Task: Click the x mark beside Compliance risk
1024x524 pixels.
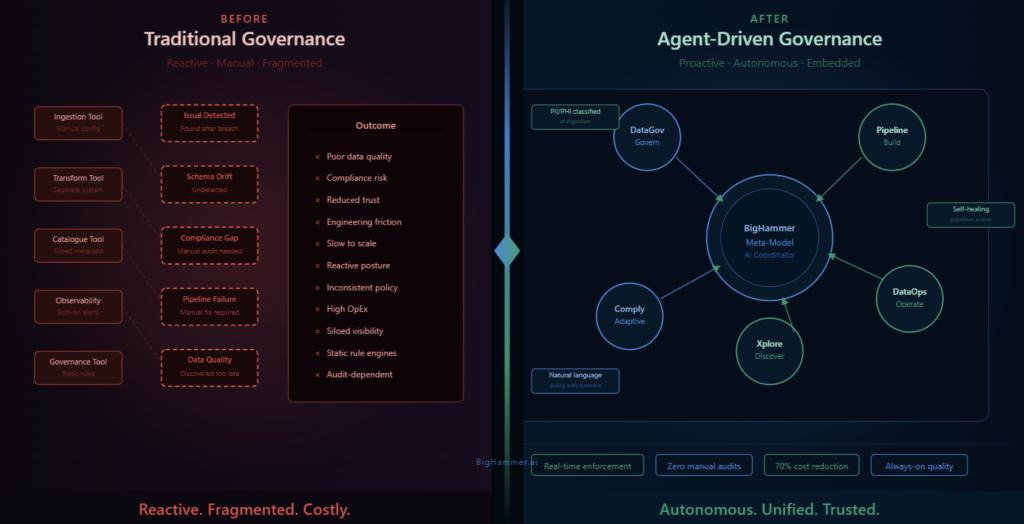Action: 317,178
